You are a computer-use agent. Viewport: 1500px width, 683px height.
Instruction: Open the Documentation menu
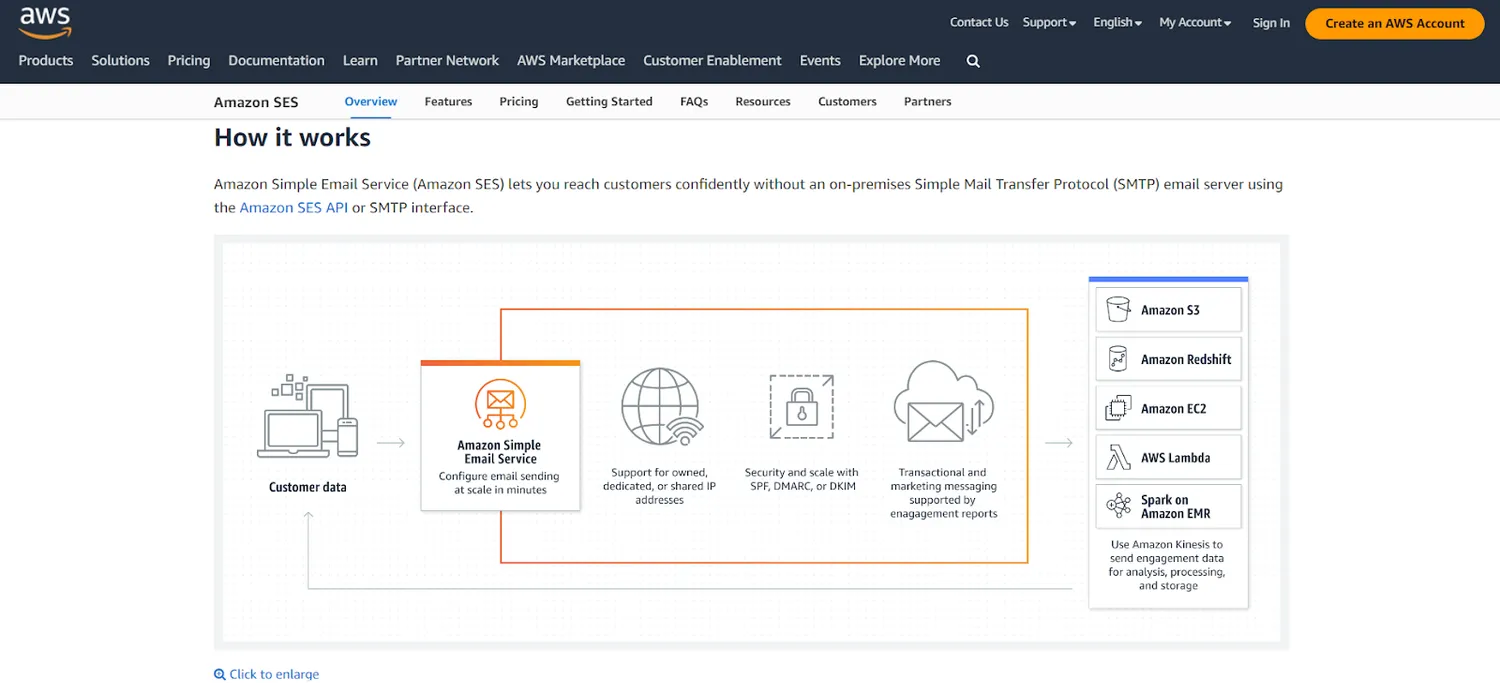pos(276,60)
